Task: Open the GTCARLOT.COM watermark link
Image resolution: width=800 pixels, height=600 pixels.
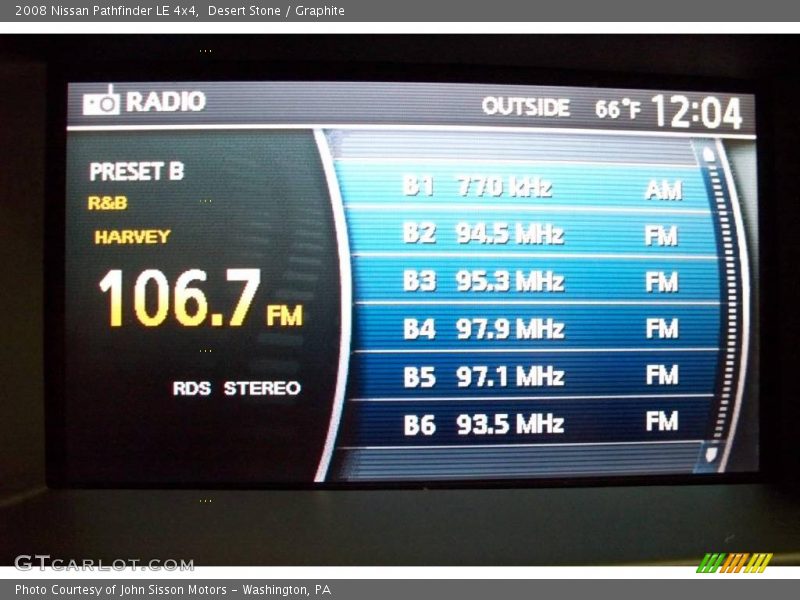Action: tap(104, 564)
